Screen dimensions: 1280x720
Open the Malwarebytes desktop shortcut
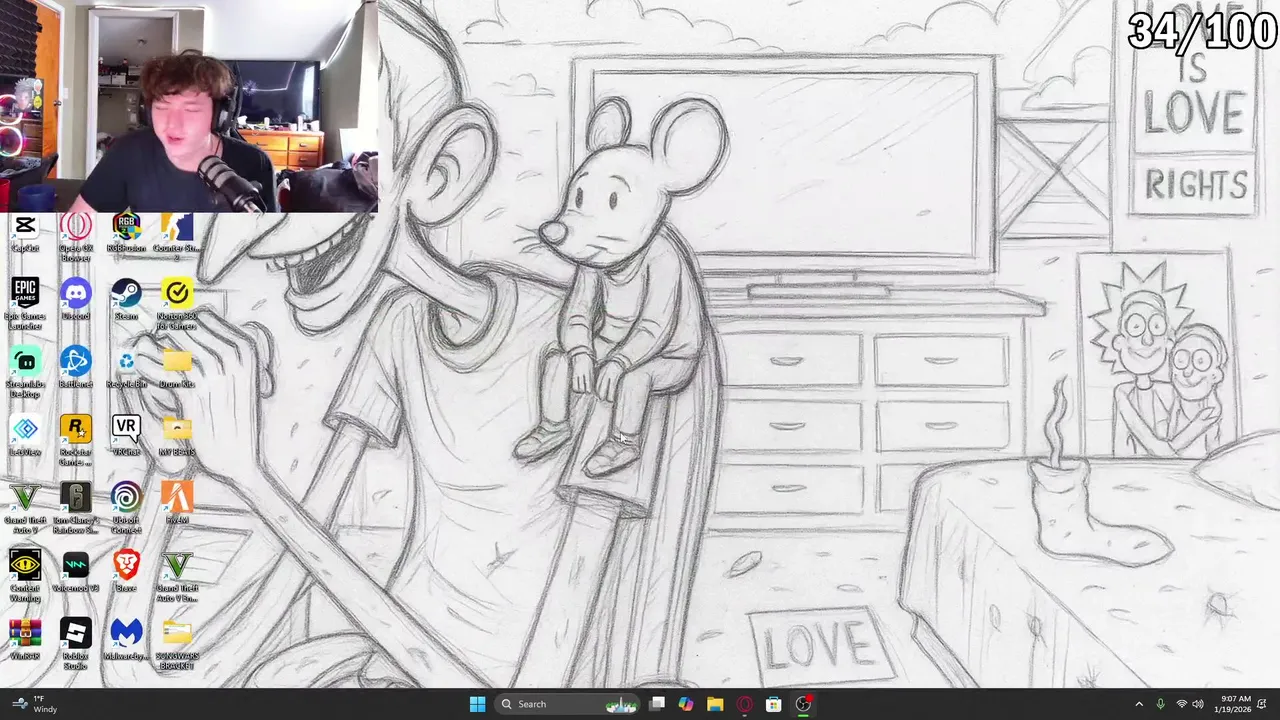126,640
